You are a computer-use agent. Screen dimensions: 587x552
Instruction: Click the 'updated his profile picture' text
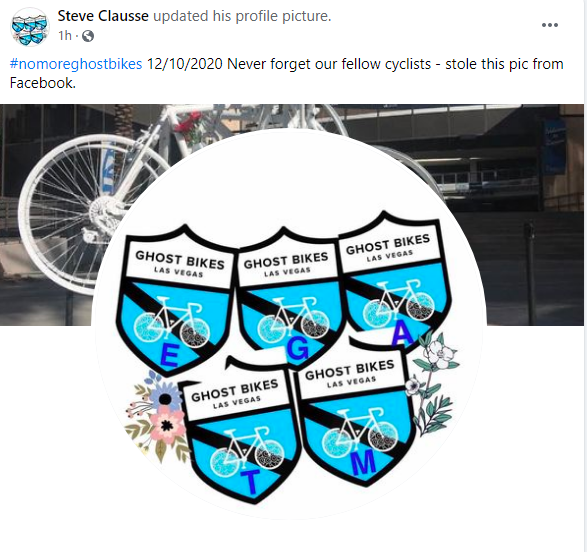pyautogui.click(x=243, y=16)
